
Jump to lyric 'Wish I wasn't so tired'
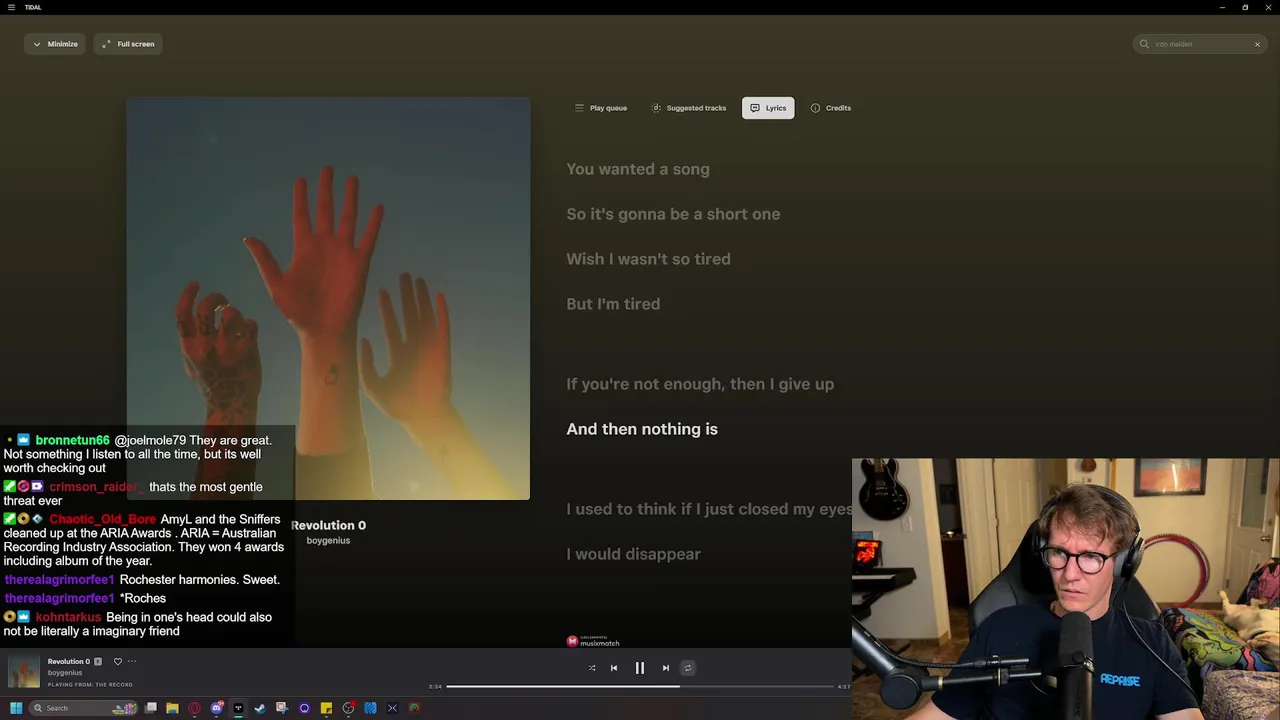coord(648,259)
